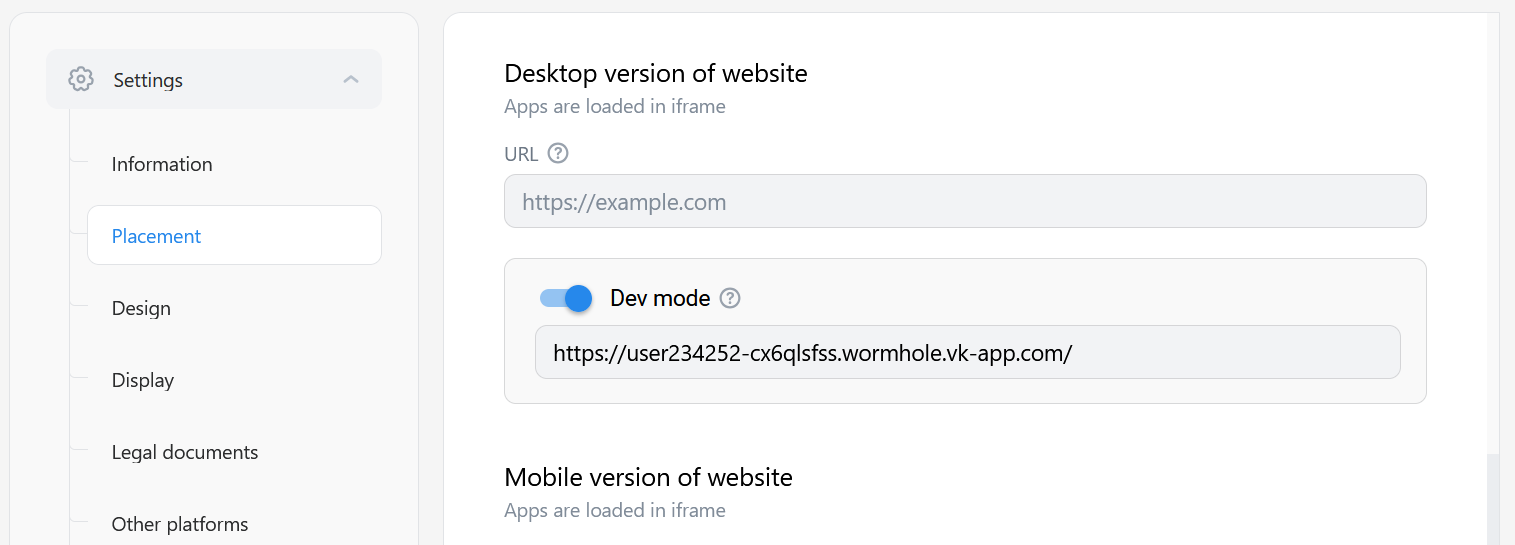Open the Design settings page

pyautogui.click(x=141, y=308)
